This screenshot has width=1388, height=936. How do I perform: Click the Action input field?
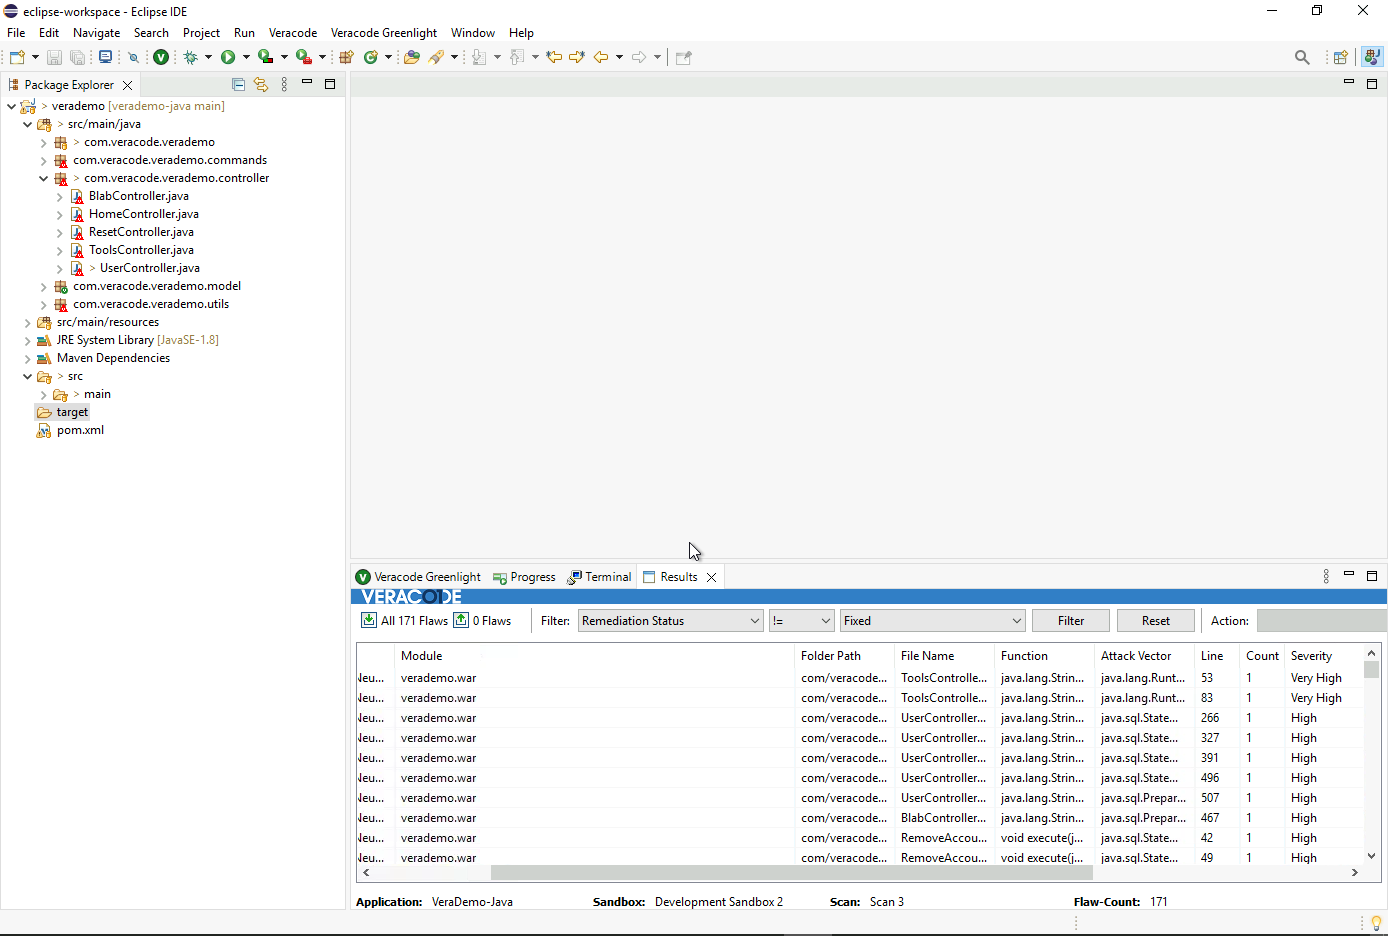(1321, 621)
